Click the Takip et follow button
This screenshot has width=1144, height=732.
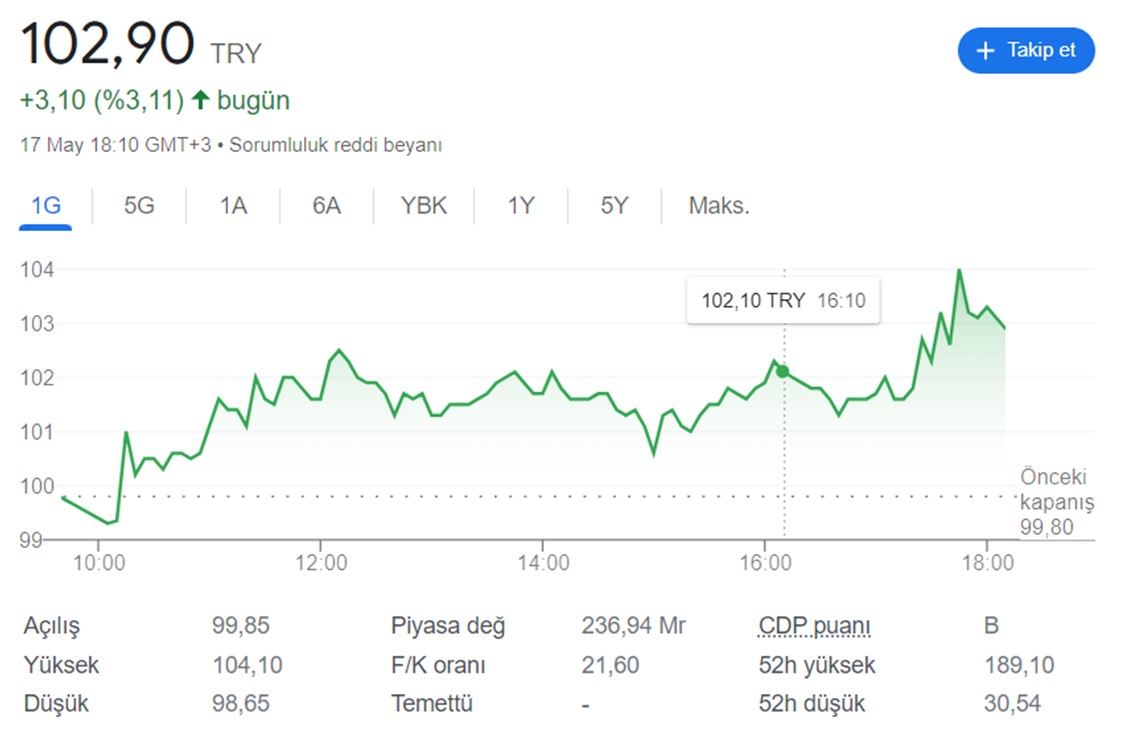click(1026, 50)
